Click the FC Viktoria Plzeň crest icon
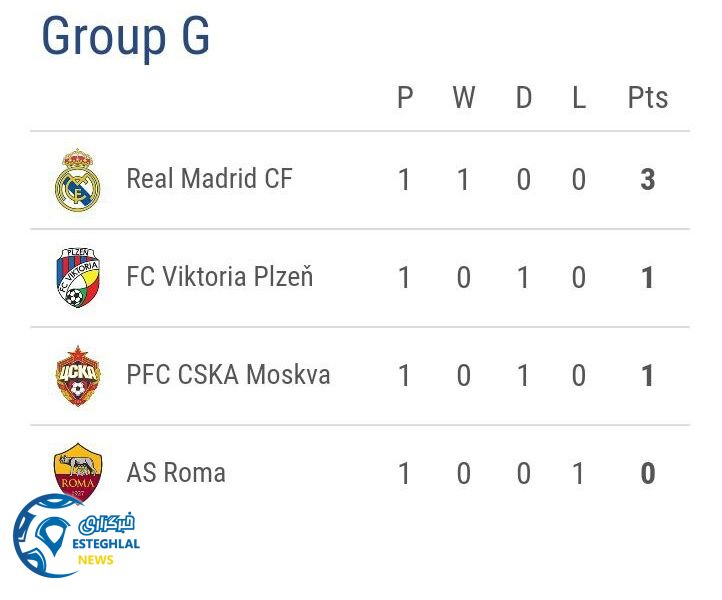722x600 pixels. [x=77, y=277]
